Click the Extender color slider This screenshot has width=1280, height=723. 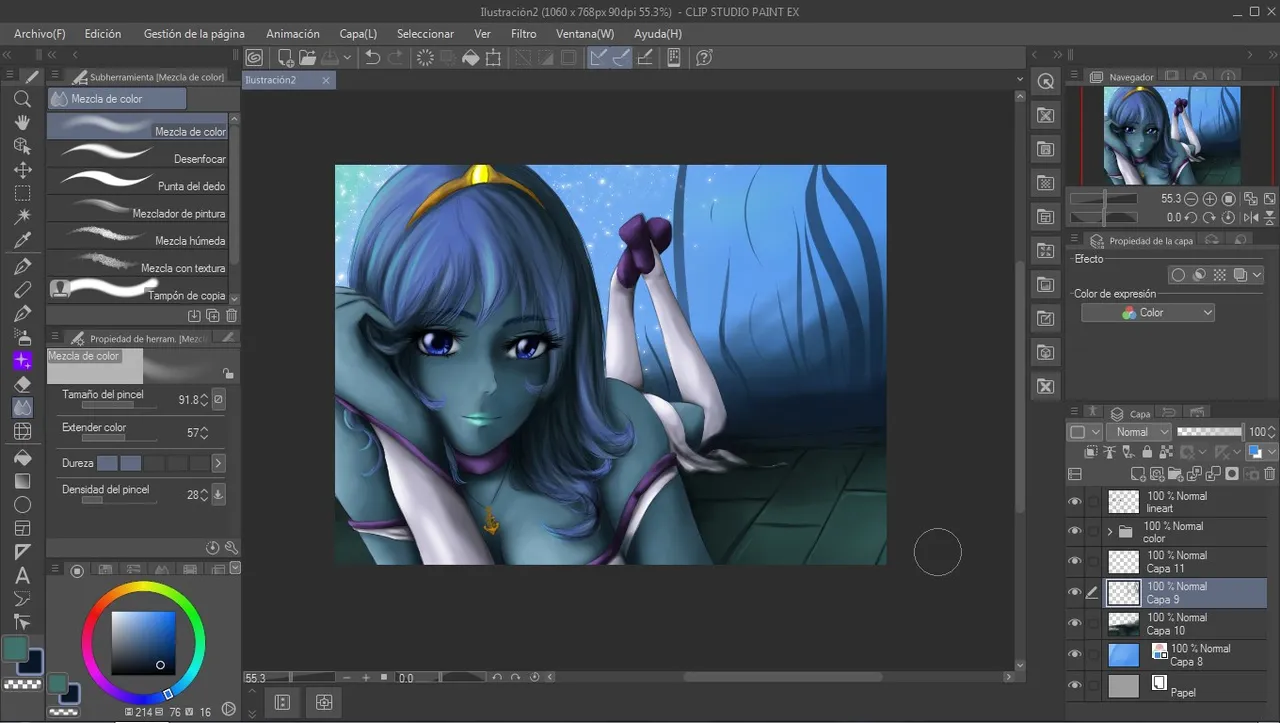(107, 440)
